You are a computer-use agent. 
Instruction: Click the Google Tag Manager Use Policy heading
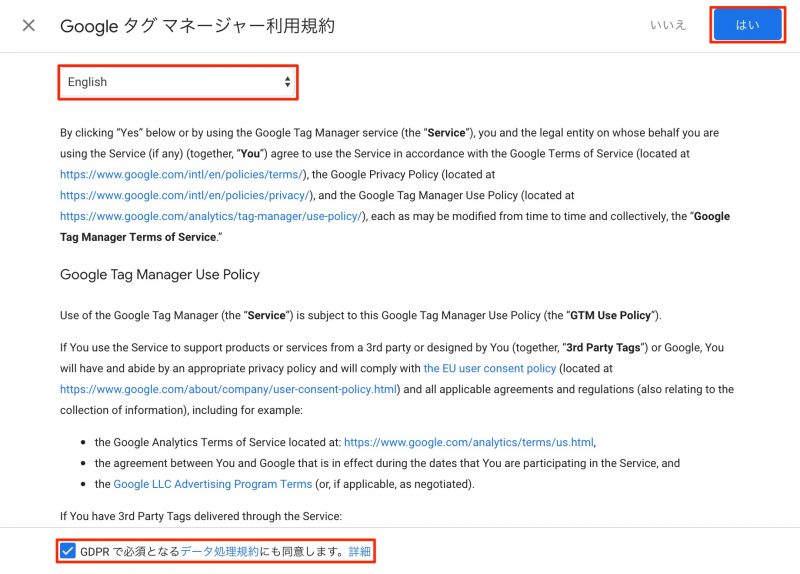pos(160,274)
